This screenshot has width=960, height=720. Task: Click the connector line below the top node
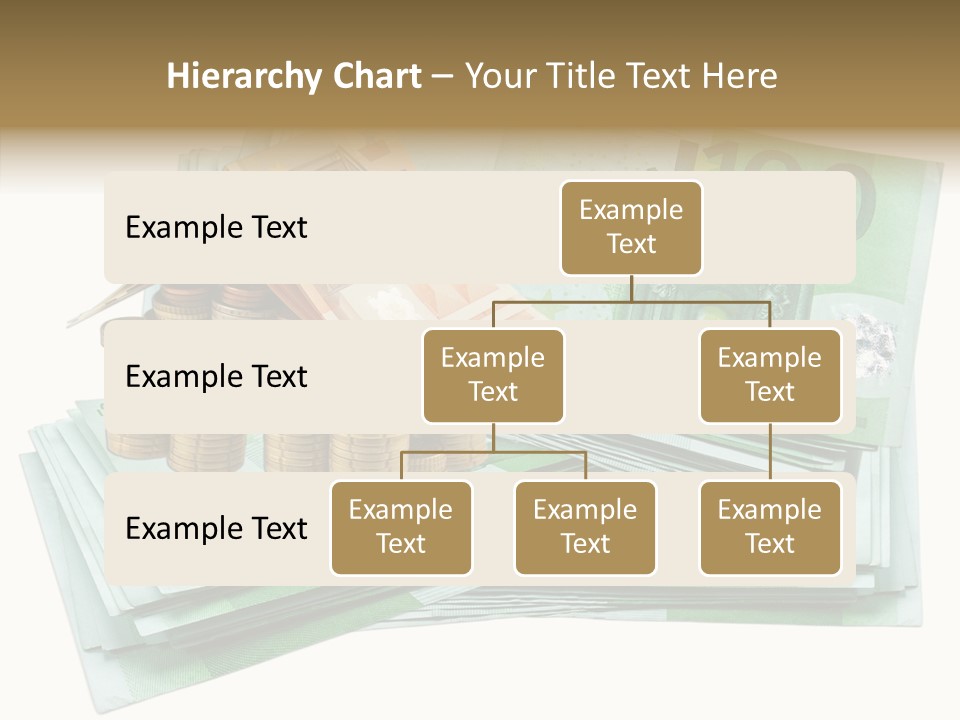coord(630,290)
